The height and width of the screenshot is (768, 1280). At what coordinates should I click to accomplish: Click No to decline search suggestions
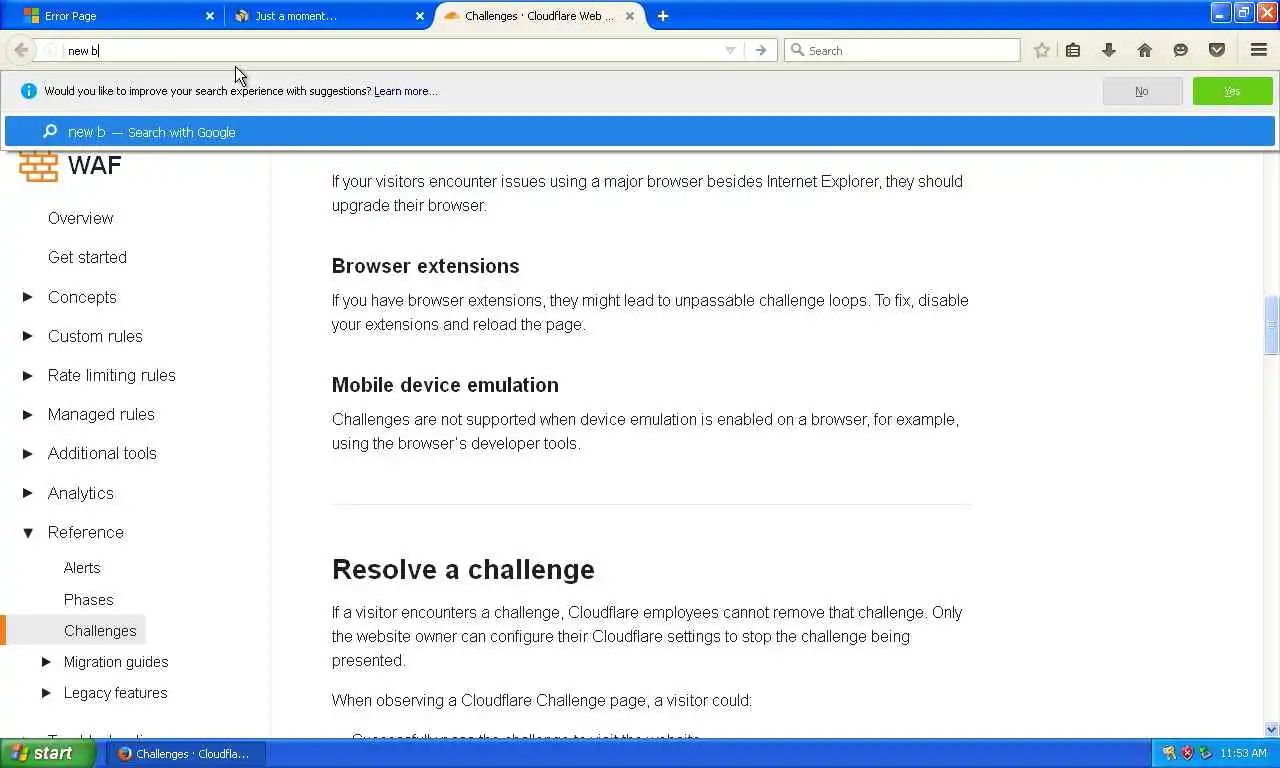coord(1142,91)
